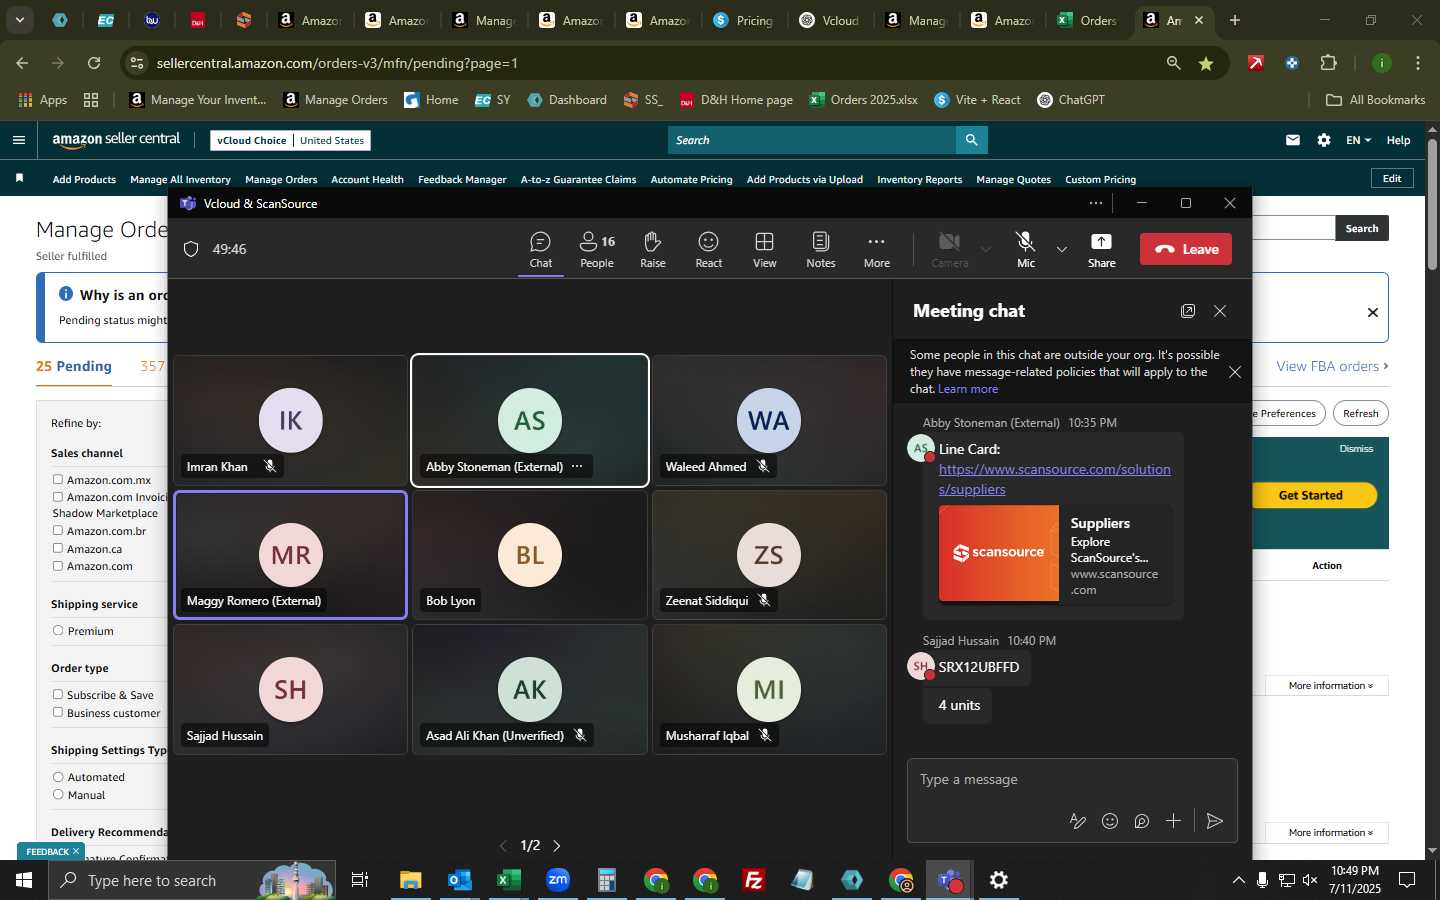The width and height of the screenshot is (1440, 900).
Task: Open Manage All Inventory menu item
Action: point(180,180)
